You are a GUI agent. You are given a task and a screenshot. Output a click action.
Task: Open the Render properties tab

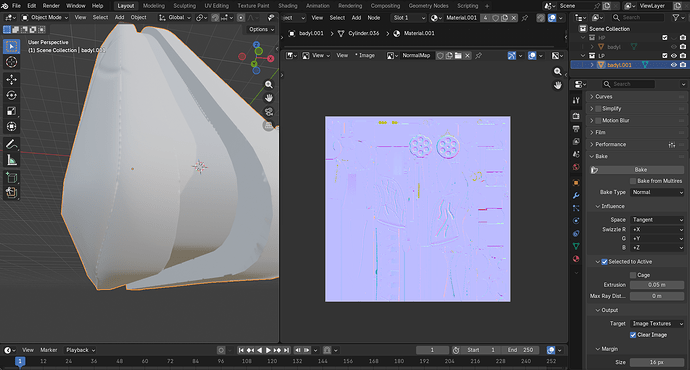(576, 116)
